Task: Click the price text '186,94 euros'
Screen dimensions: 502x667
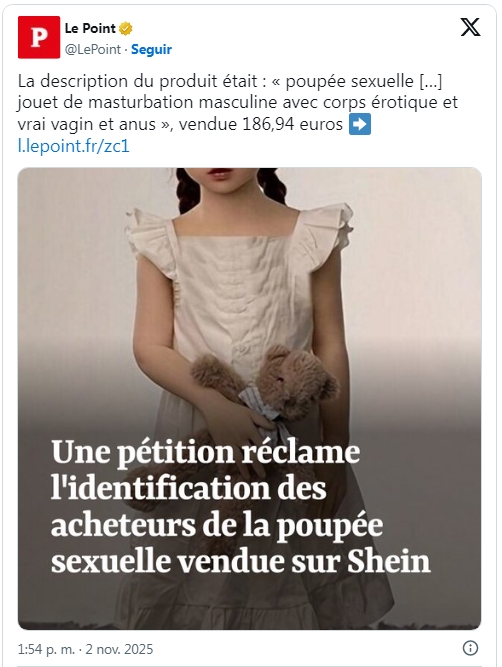Action: click(x=292, y=124)
